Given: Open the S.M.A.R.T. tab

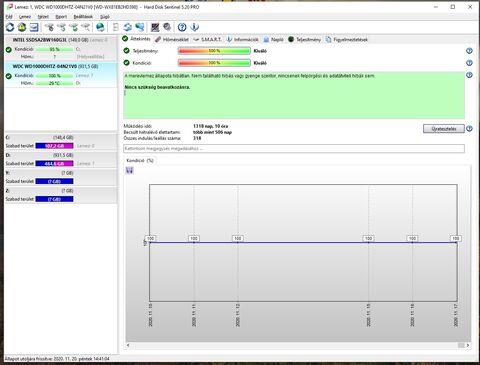Looking at the screenshot, I should (207, 39).
